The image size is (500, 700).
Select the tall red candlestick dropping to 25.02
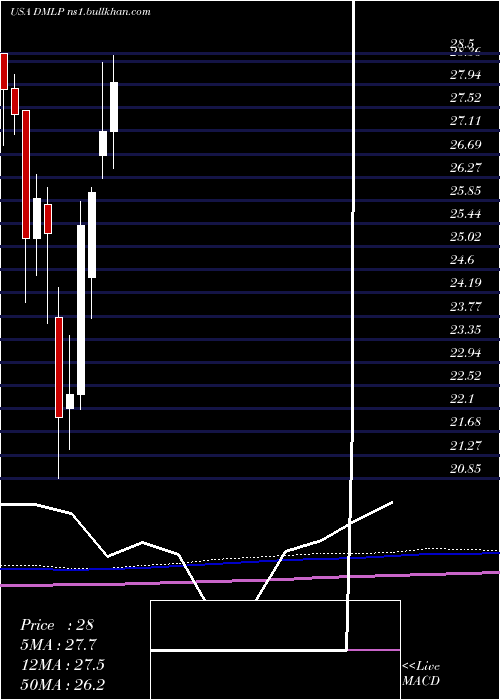(26, 175)
